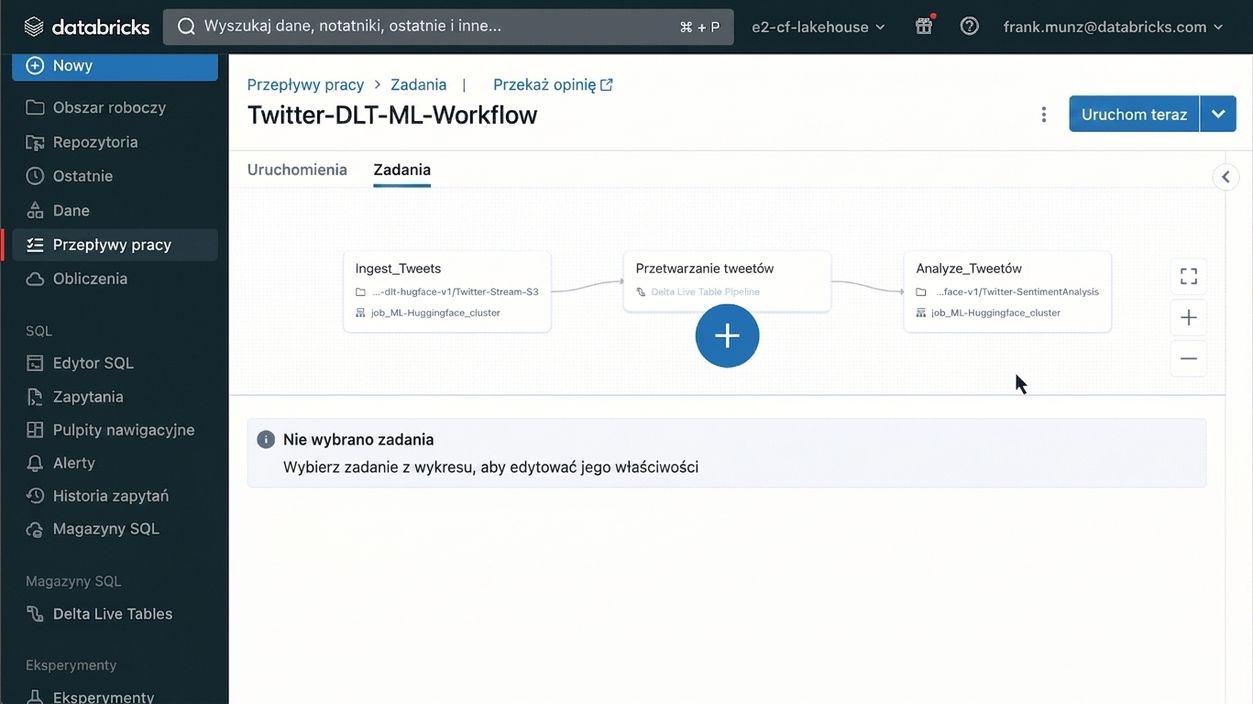Click the Databricks logo
The image size is (1253, 704).
coord(86,27)
